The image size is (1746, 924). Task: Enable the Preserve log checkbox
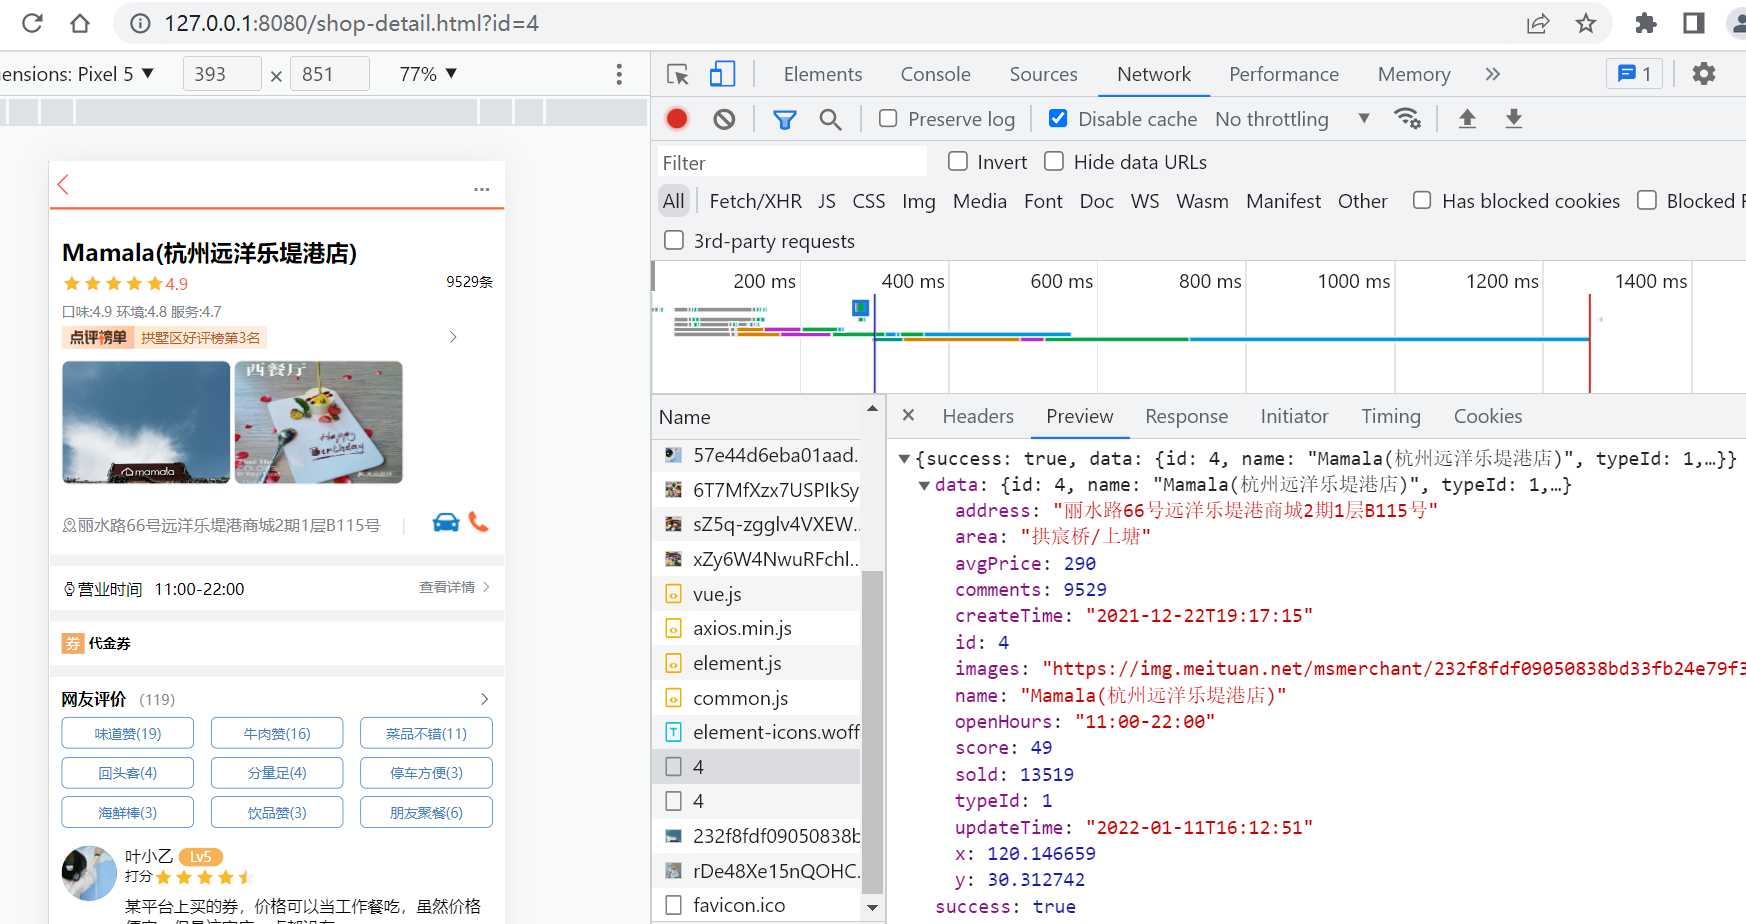(x=888, y=118)
